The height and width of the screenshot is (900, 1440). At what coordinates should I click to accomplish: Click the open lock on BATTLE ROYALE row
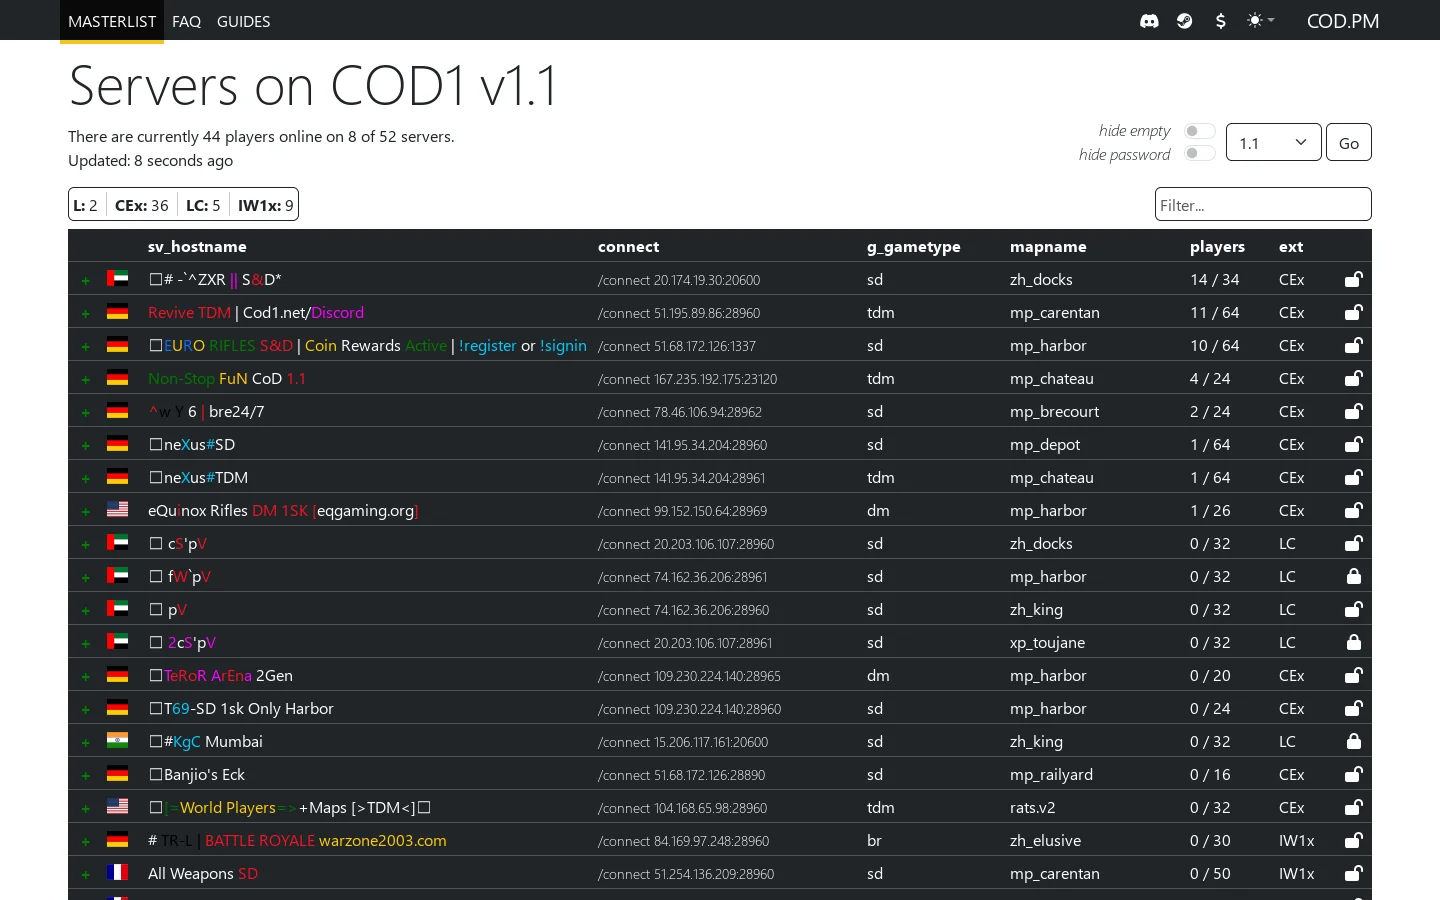[1353, 840]
